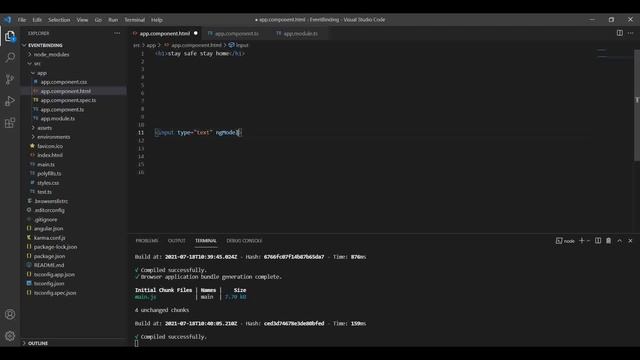Image resolution: width=640 pixels, height=360 pixels.
Task: Switch to PROBLEMS panel tab
Action: 147,241
